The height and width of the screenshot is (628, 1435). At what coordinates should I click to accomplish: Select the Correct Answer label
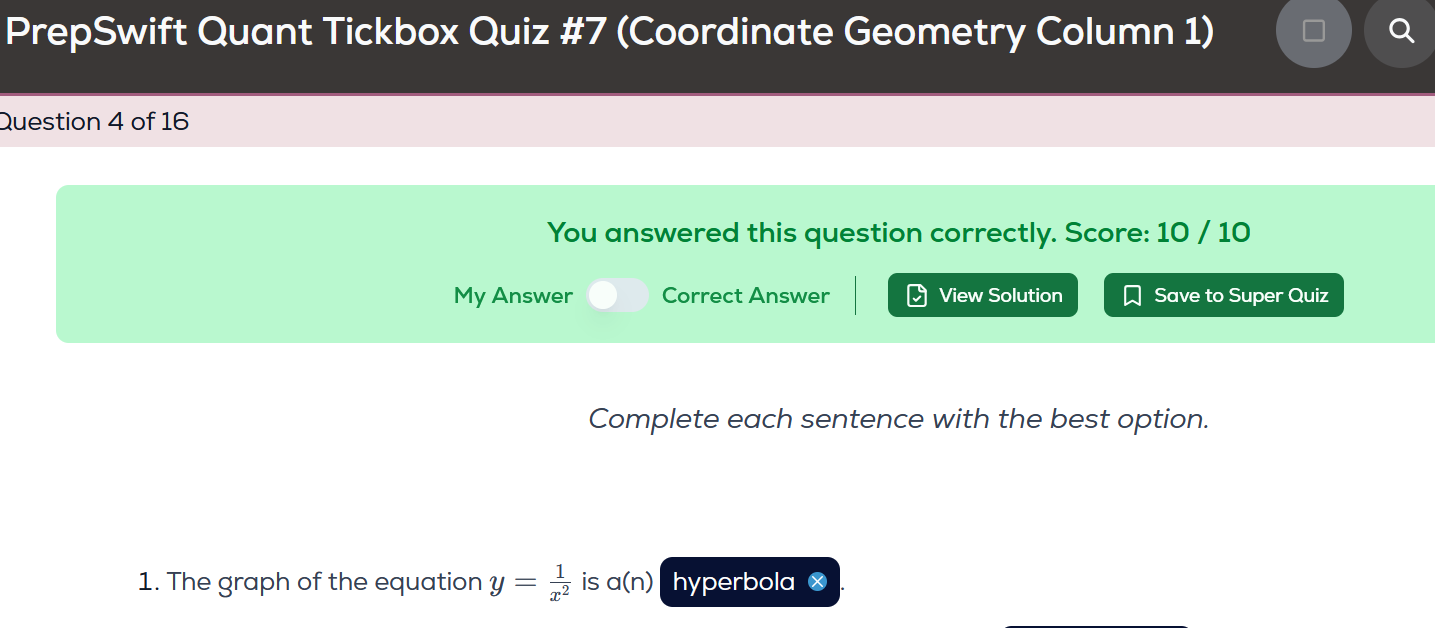[x=745, y=296]
